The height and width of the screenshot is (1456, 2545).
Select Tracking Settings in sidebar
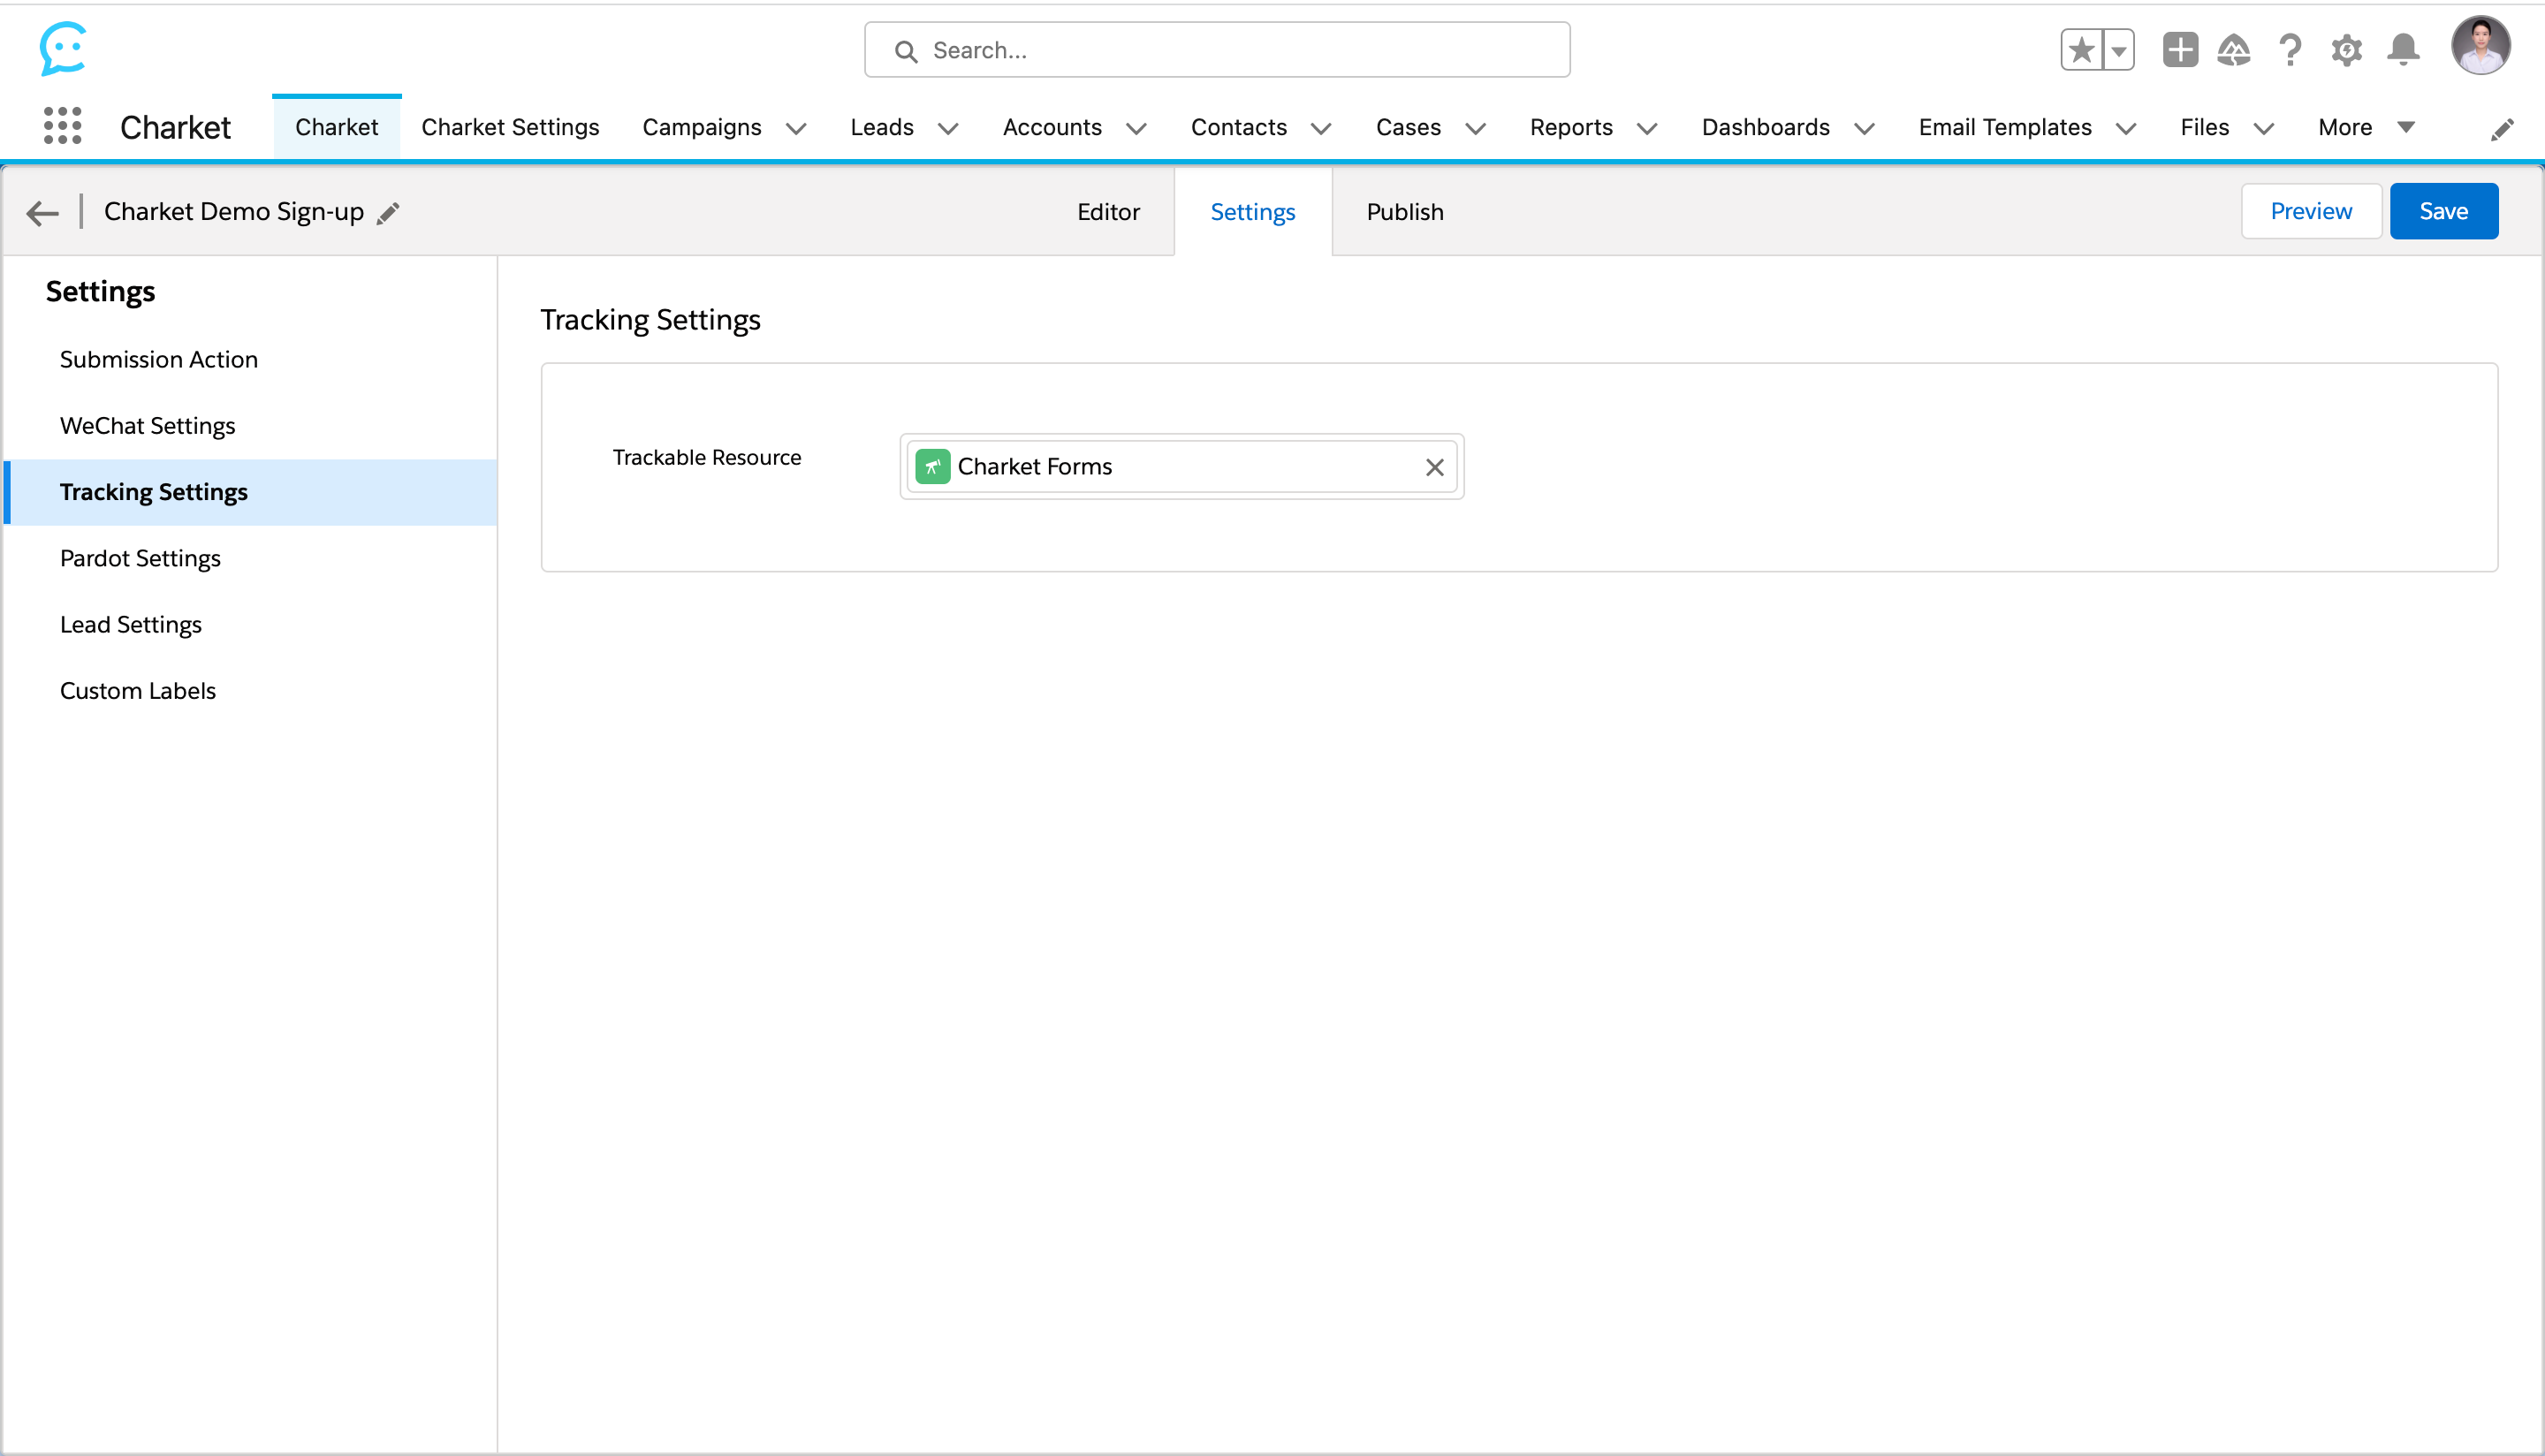tap(252, 492)
